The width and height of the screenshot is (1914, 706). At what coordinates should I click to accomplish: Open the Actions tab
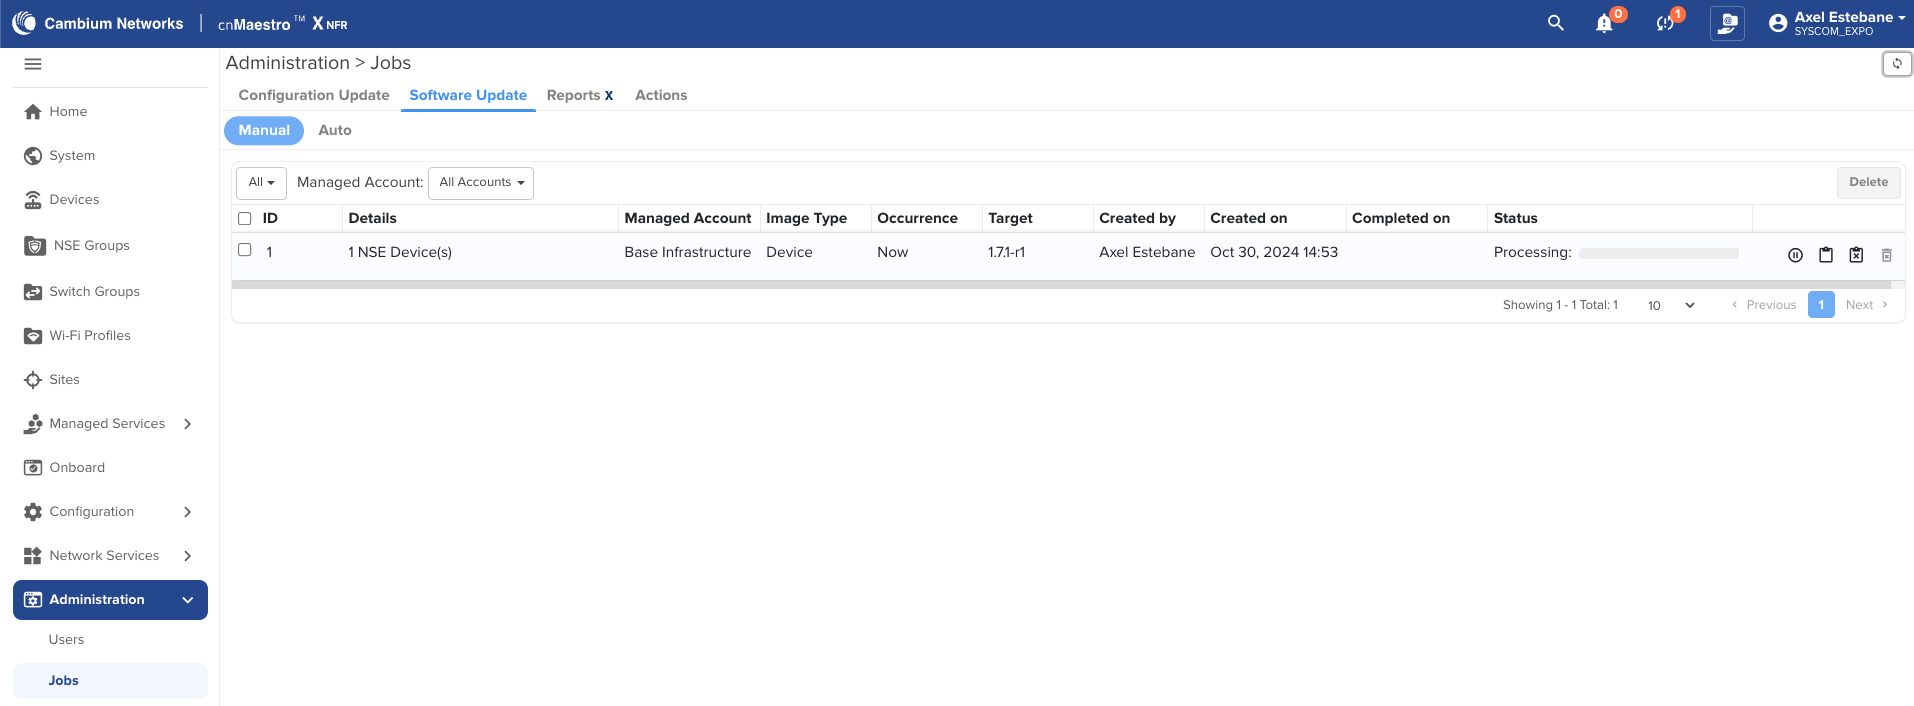[661, 95]
